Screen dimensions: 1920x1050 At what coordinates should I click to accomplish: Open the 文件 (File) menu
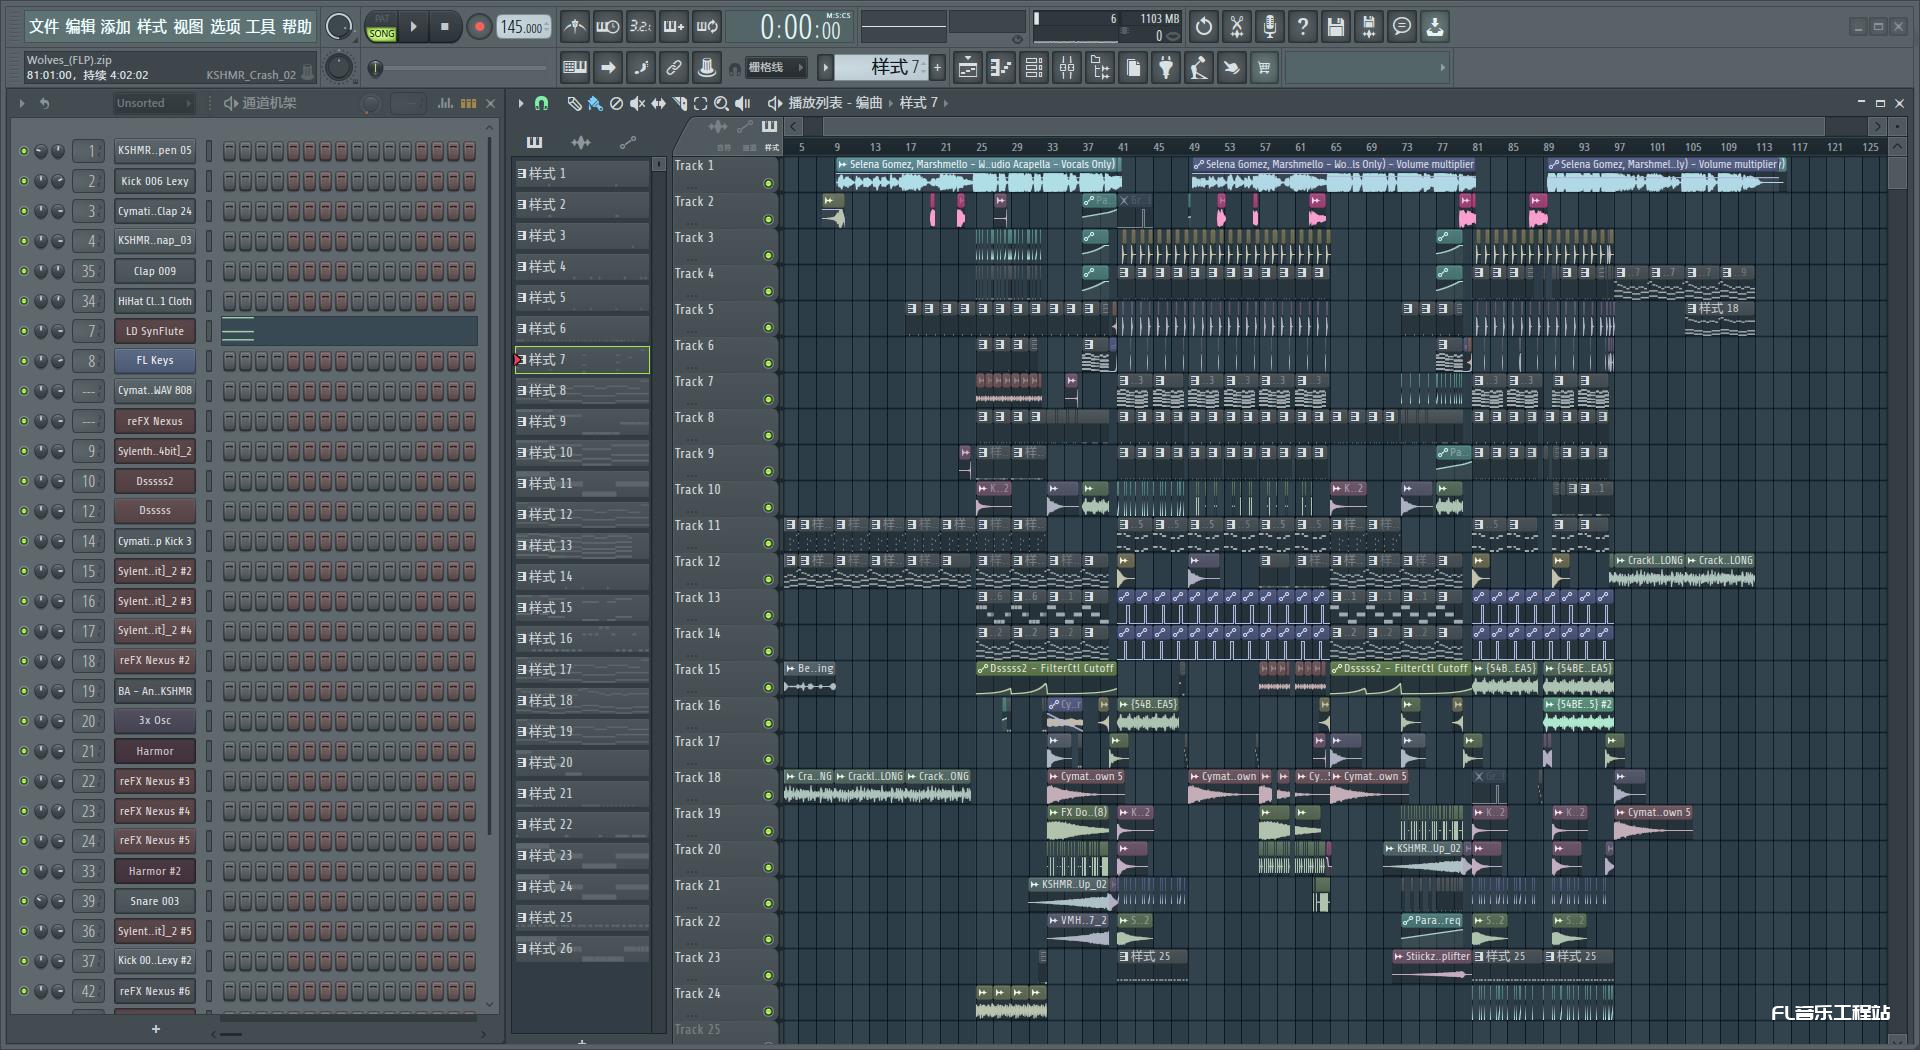click(x=43, y=27)
